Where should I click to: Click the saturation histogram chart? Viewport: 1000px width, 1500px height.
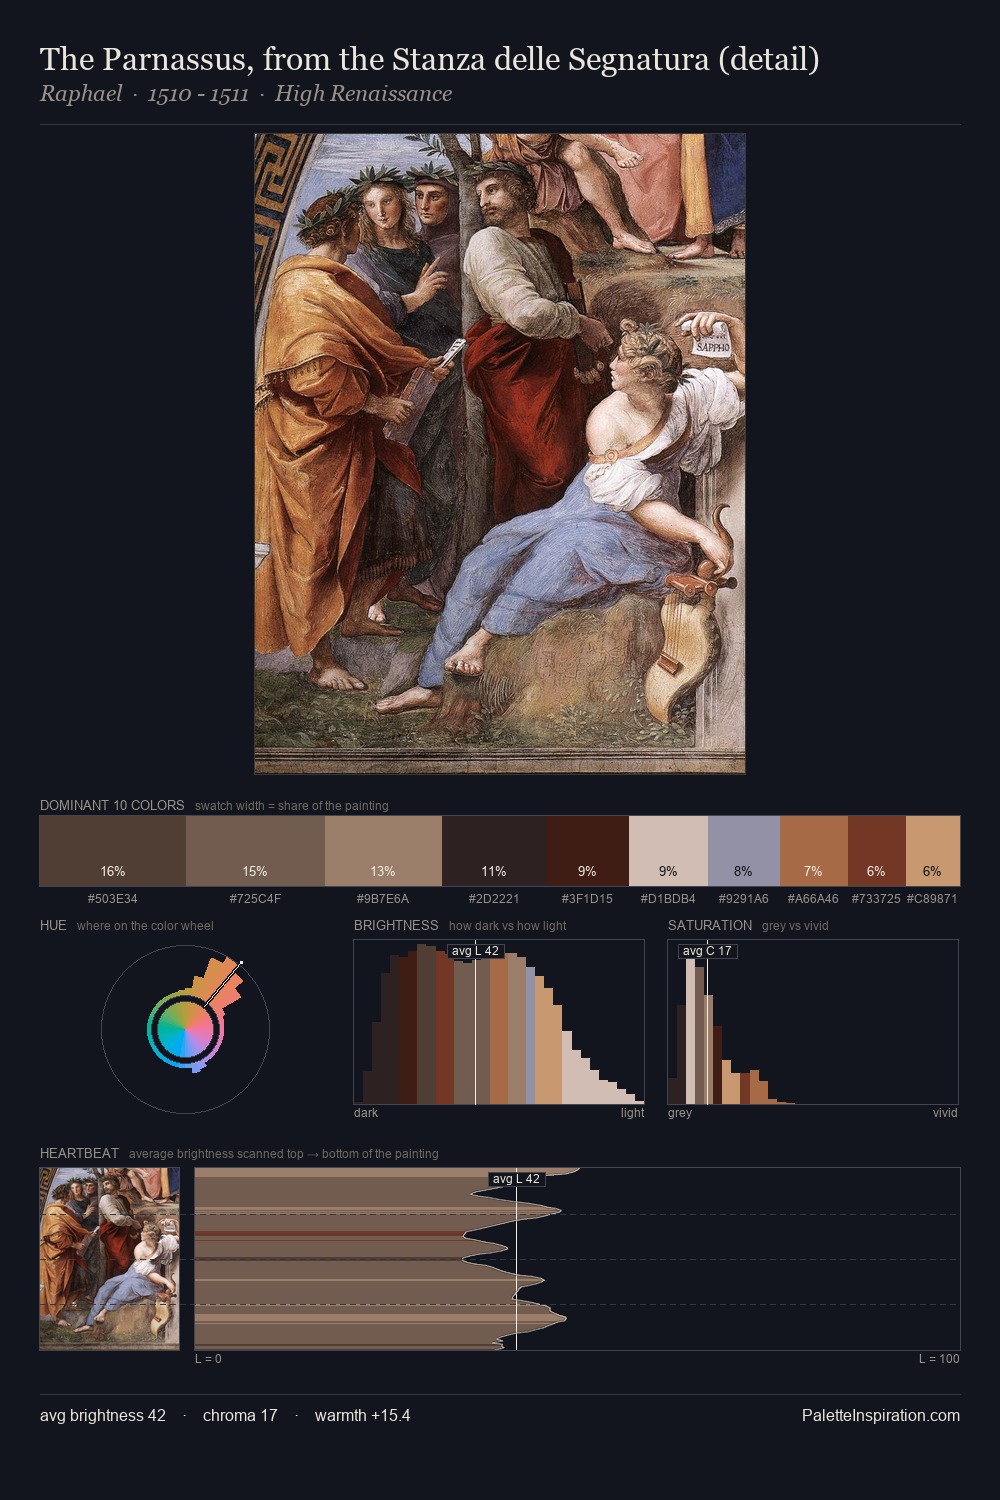[813, 1022]
